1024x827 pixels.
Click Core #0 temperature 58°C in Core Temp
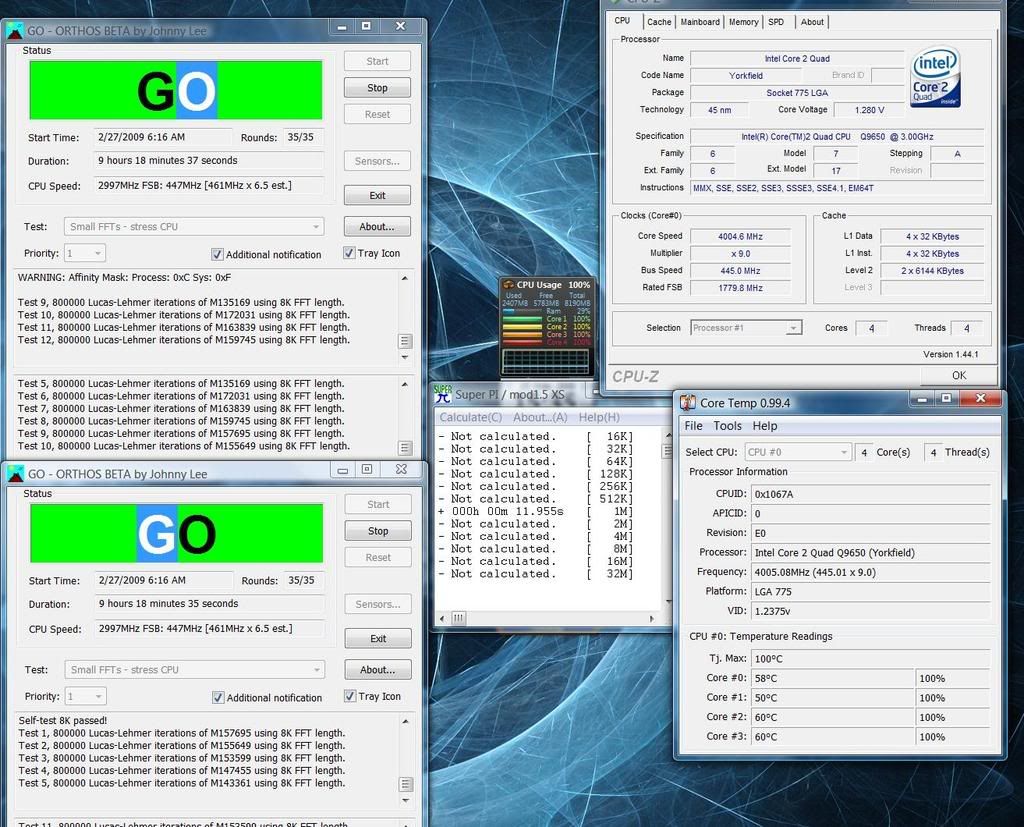pyautogui.click(x=832, y=678)
